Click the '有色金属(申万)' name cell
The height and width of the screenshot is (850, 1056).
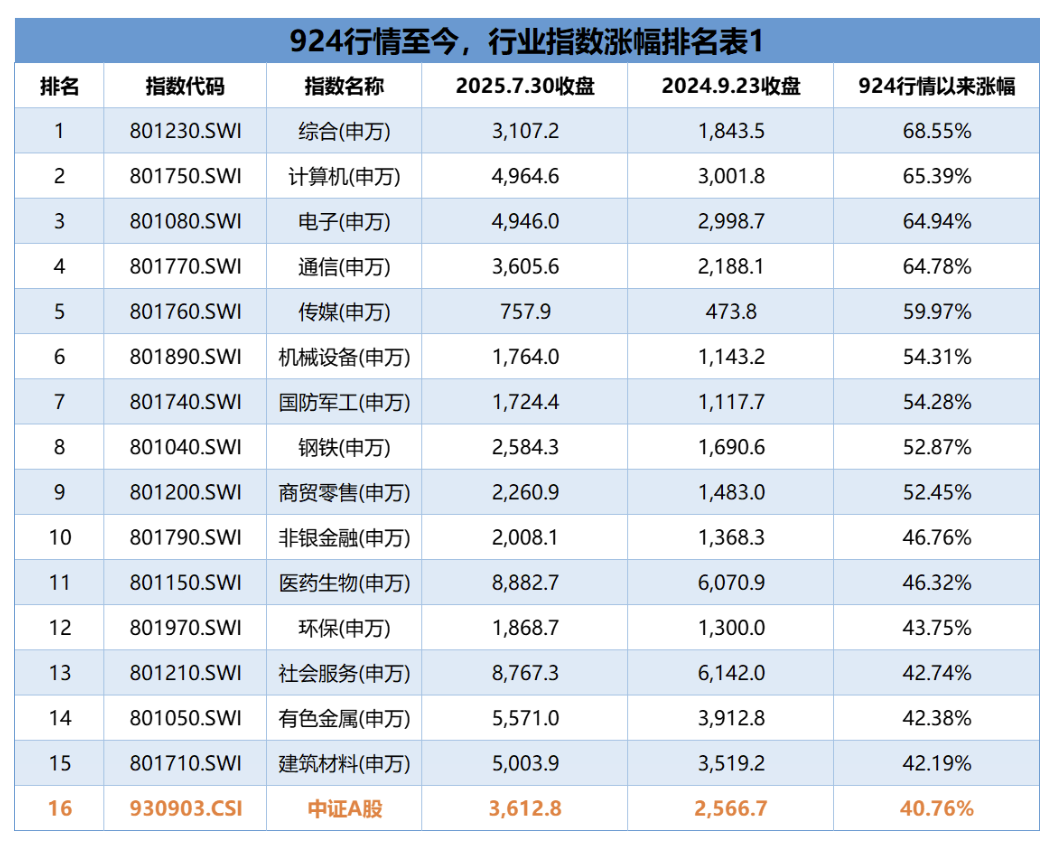344,718
